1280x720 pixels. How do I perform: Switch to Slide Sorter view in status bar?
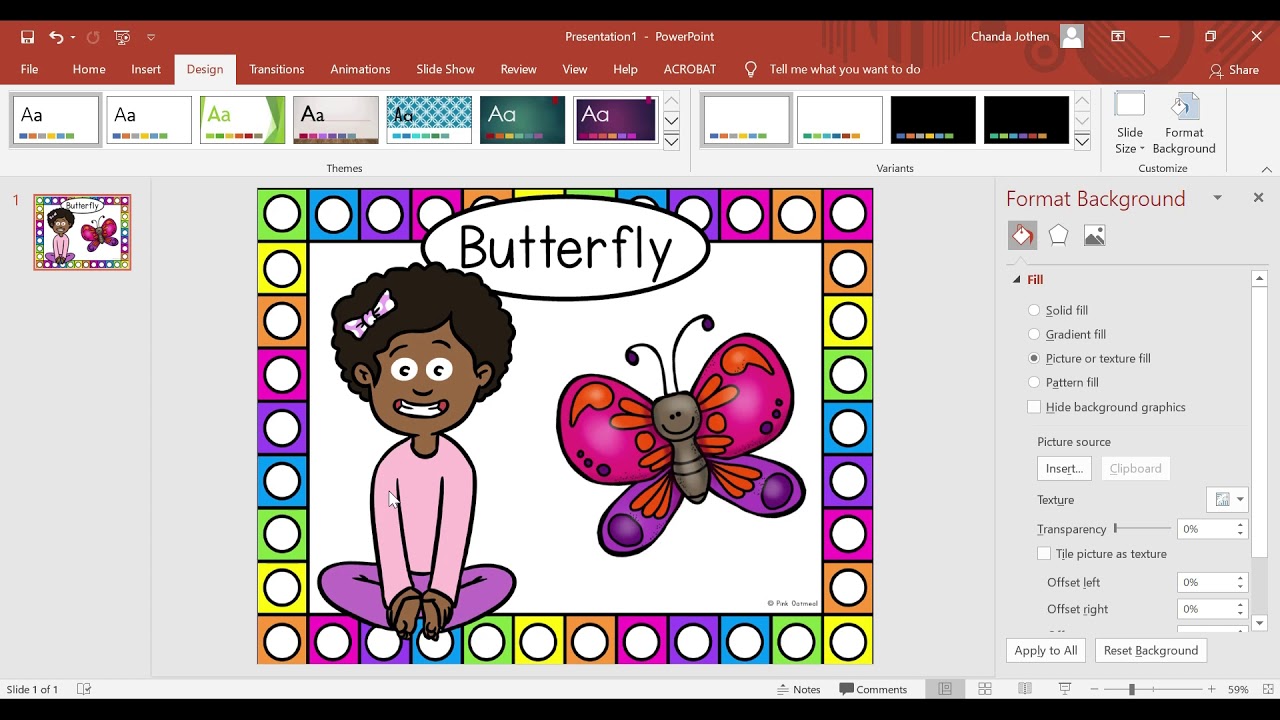click(985, 689)
